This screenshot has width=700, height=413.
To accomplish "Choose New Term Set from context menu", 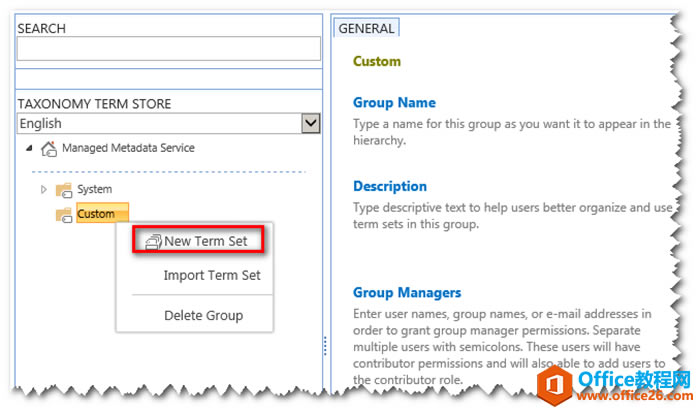I will click(x=205, y=241).
